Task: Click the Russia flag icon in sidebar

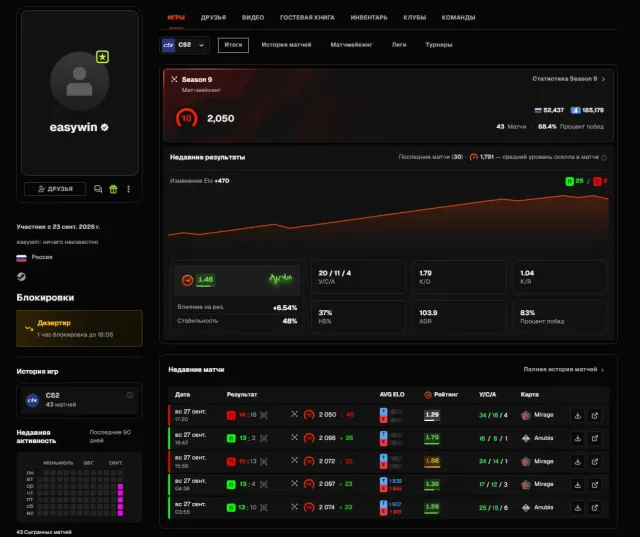Action: pos(21,257)
